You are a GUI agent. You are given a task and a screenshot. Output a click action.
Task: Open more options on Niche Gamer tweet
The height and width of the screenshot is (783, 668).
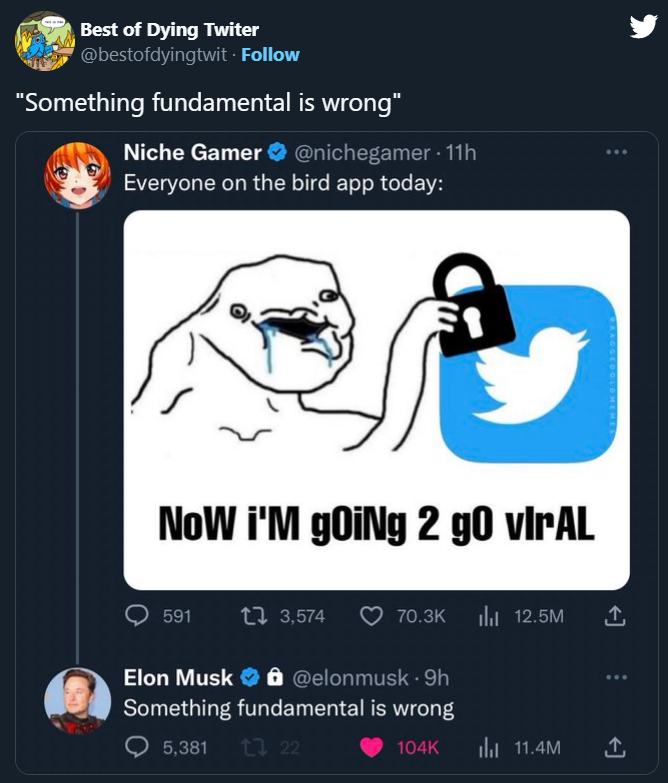click(617, 153)
